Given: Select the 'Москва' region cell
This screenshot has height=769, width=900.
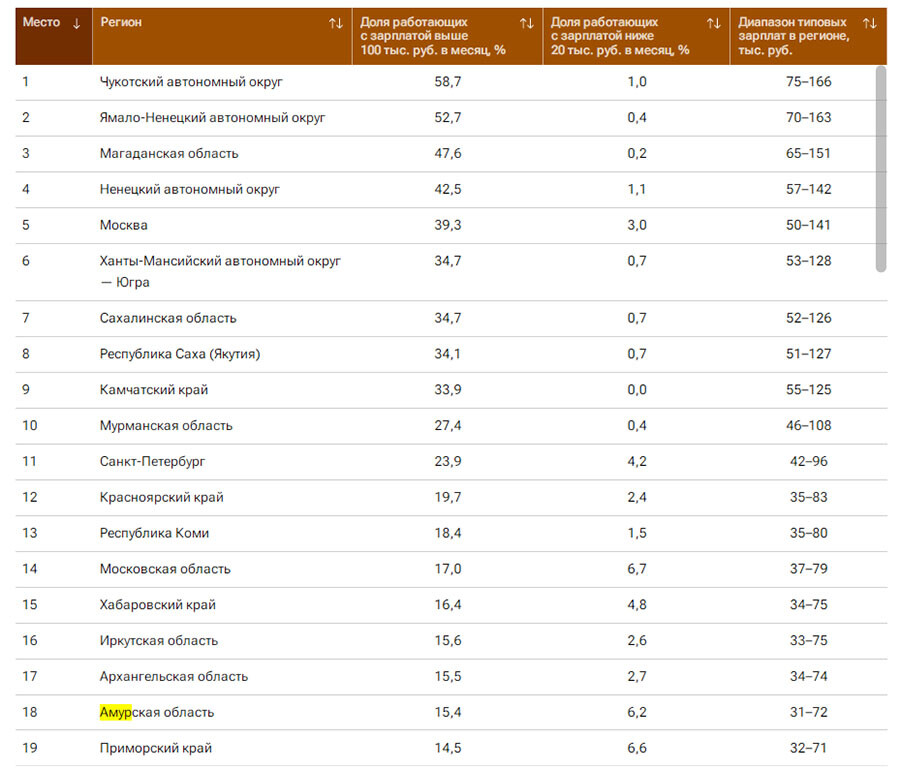Looking at the screenshot, I should (x=123, y=225).
